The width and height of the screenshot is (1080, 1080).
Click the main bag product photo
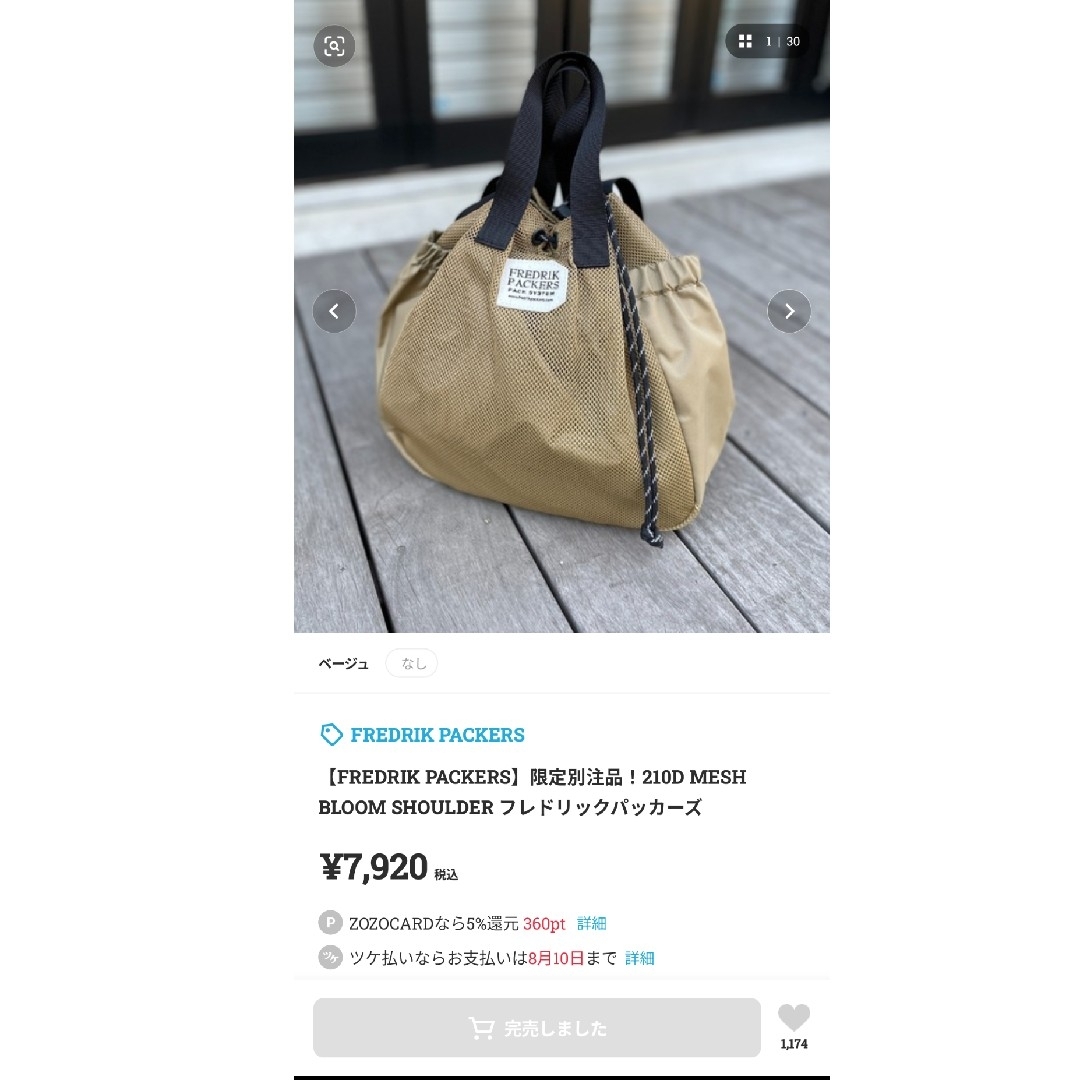(561, 316)
